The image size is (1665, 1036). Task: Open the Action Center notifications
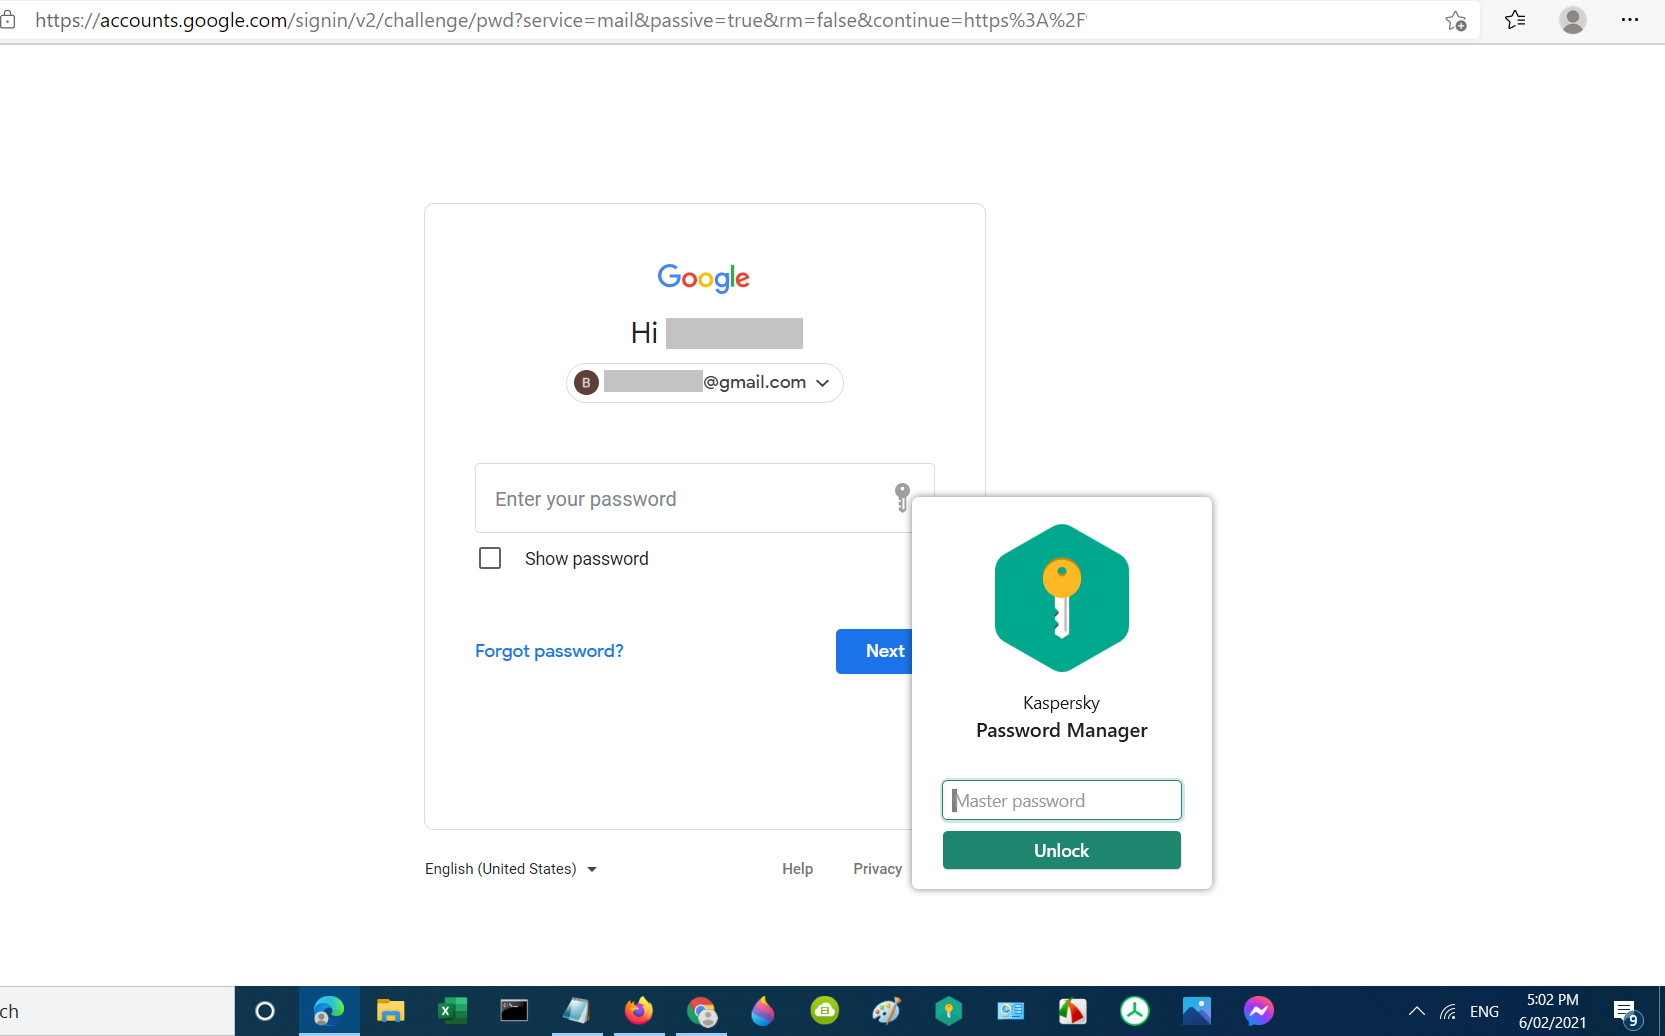tap(1626, 1012)
